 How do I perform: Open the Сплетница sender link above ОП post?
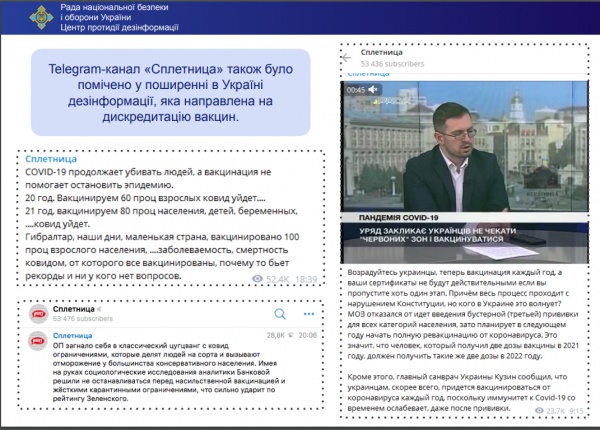point(72,336)
